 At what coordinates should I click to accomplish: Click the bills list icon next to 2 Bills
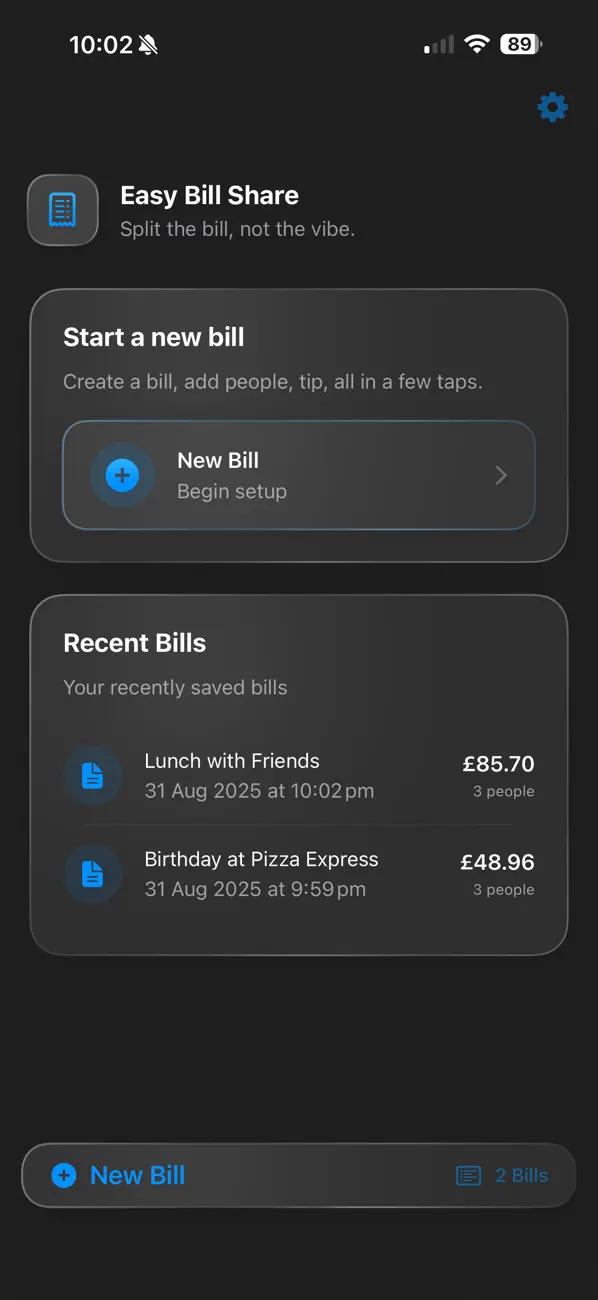468,1175
